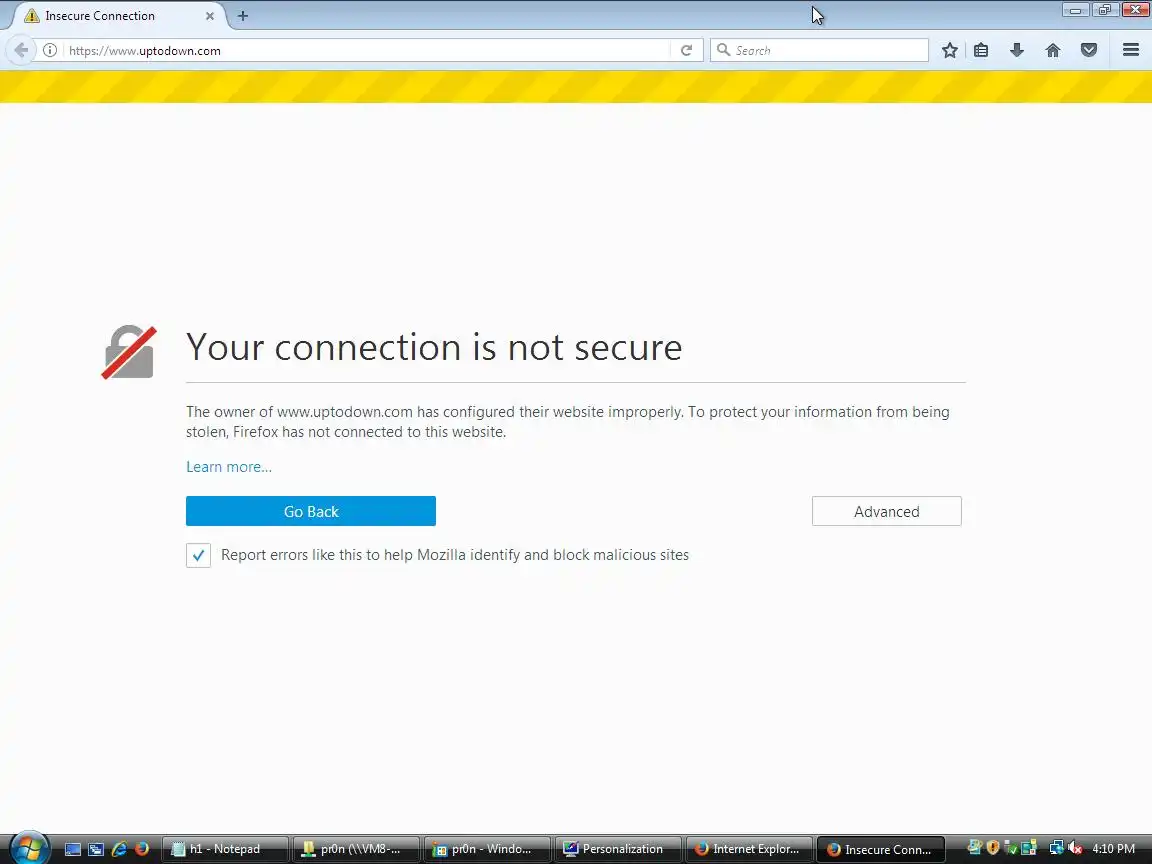Uncheck Report errors to Mozilla checkbox
The height and width of the screenshot is (864, 1152).
pos(198,555)
